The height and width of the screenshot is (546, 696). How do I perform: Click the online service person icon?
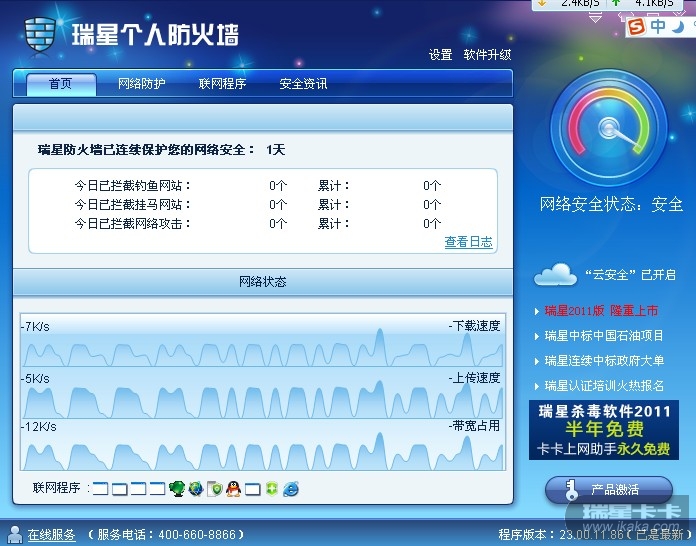click(x=15, y=534)
